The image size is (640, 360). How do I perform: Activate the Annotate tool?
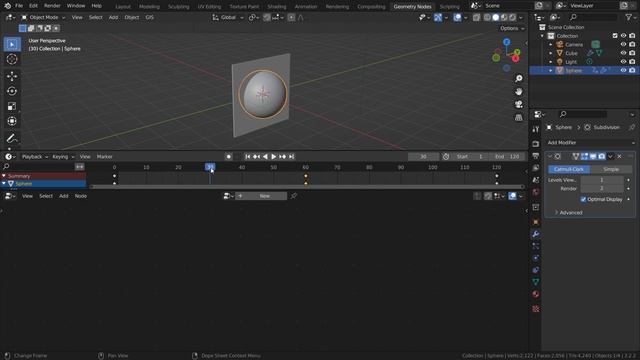[x=12, y=138]
